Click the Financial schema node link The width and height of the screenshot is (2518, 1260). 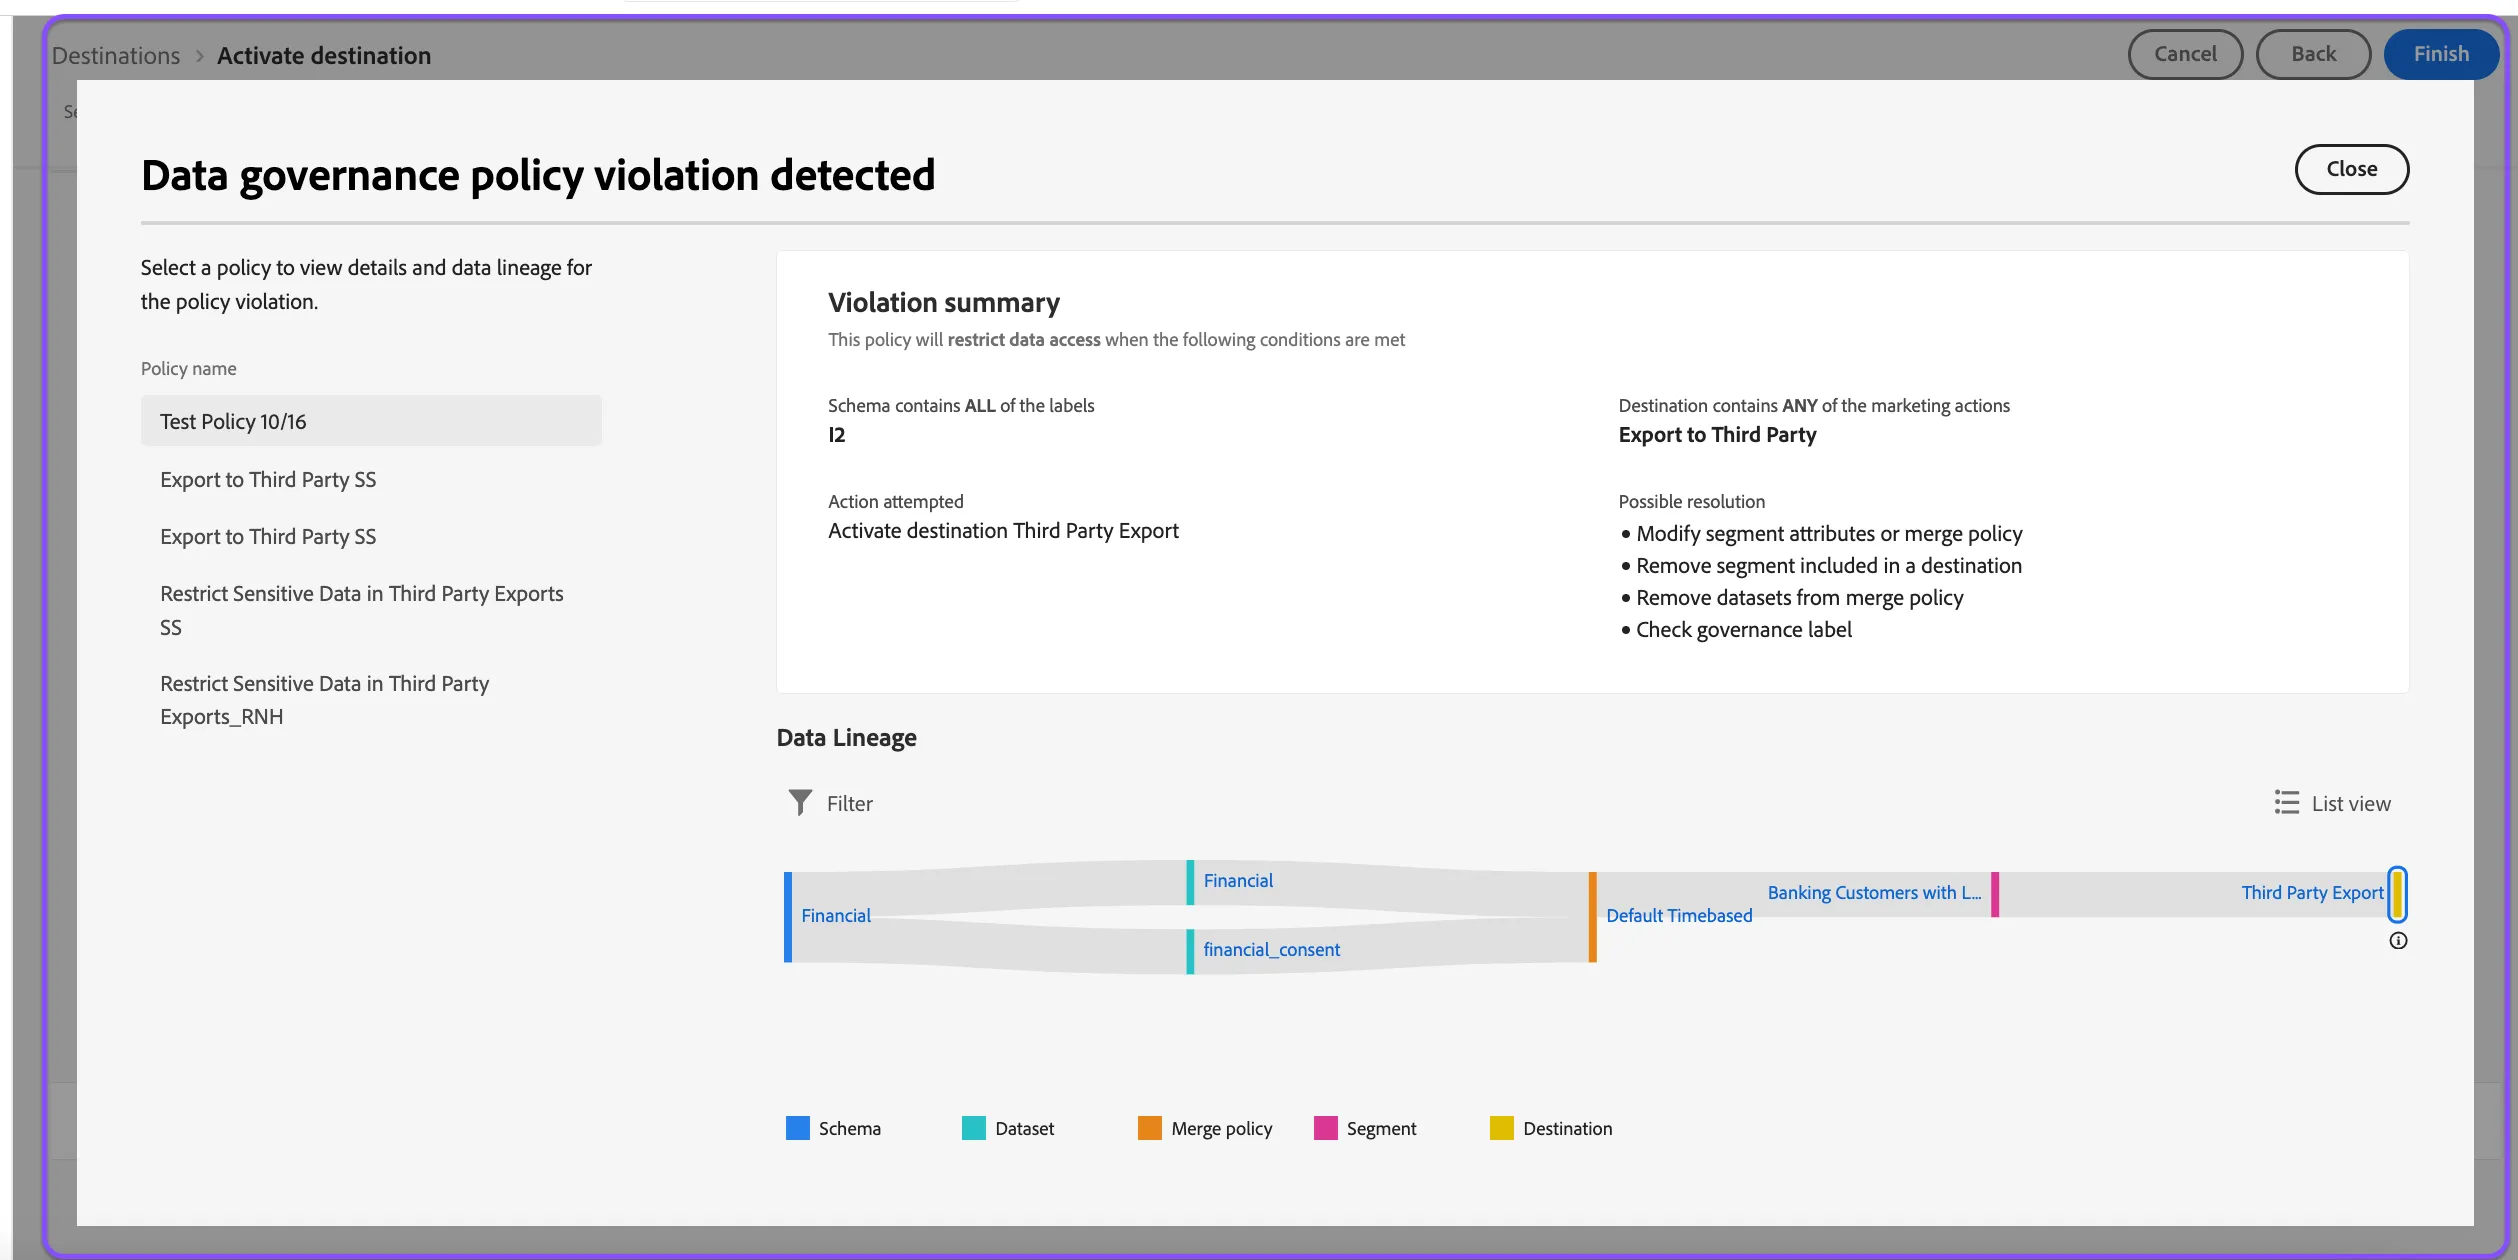pyautogui.click(x=836, y=915)
